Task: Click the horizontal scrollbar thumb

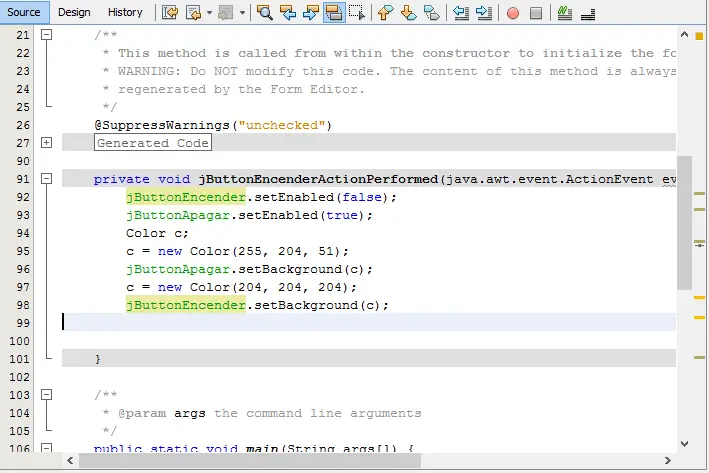Action: coord(250,460)
